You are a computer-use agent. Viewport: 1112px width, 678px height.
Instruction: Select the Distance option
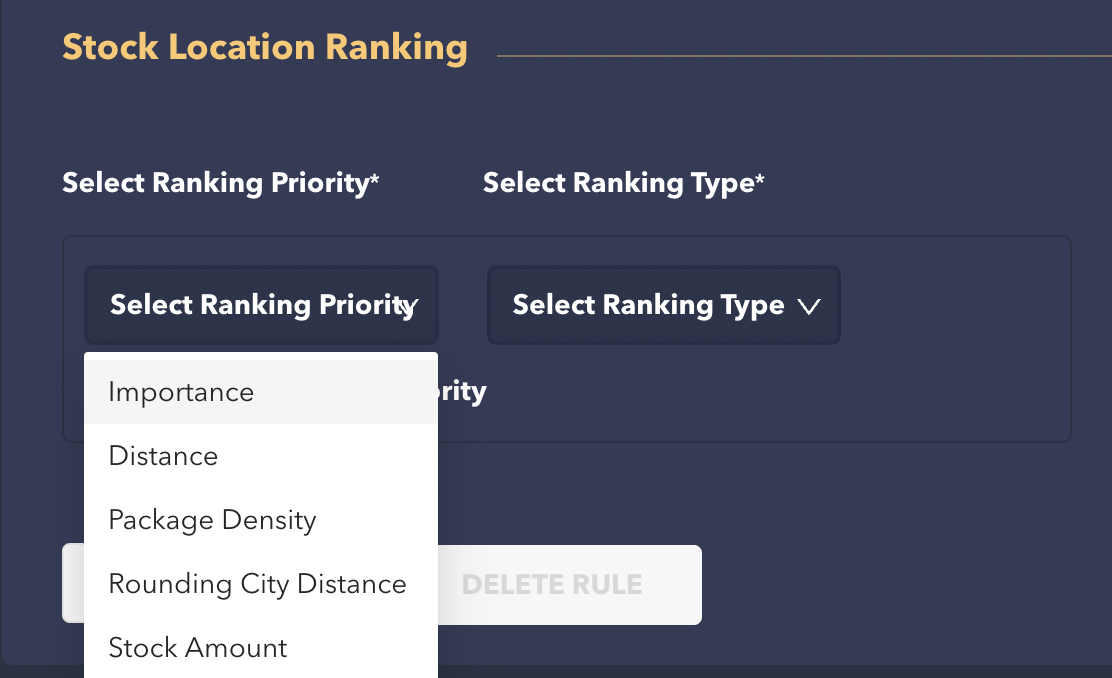164,456
